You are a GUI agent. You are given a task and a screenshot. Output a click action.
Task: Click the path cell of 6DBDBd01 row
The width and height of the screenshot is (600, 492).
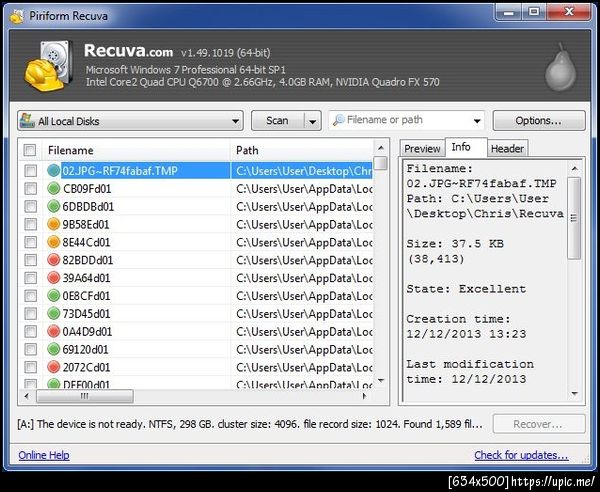click(302, 207)
